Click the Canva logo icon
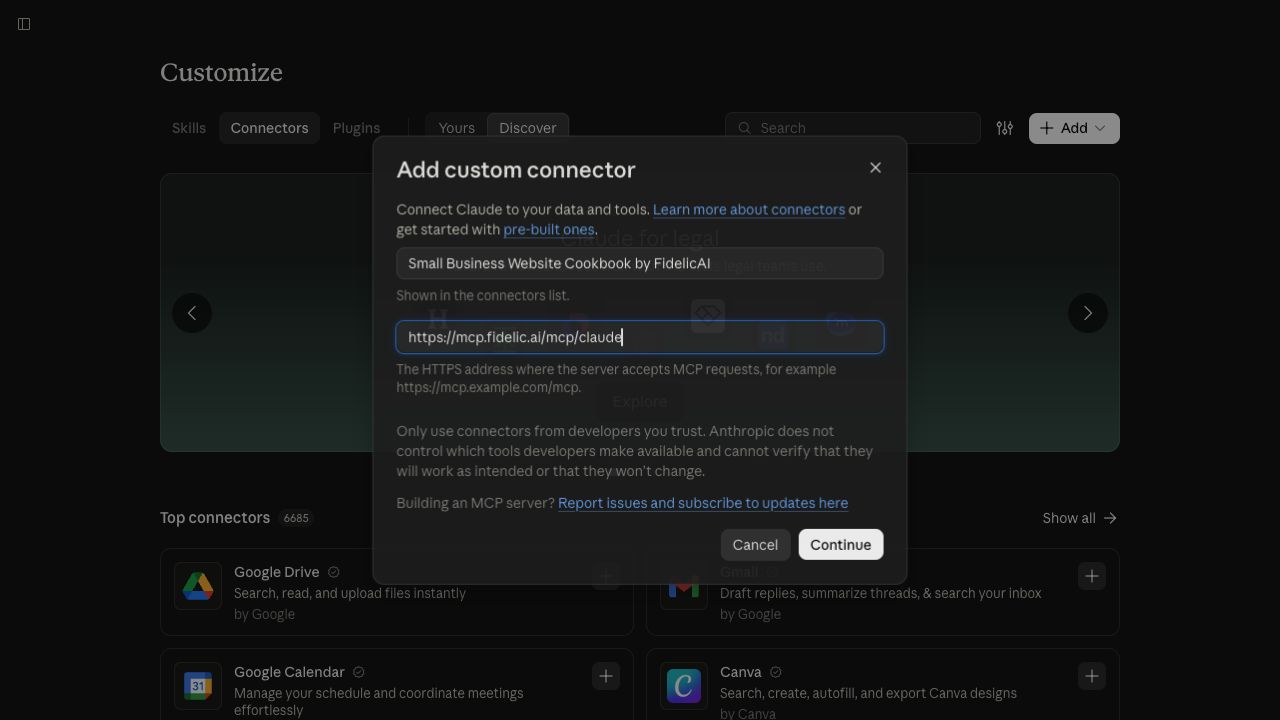Viewport: 1280px width, 720px height. coord(684,686)
